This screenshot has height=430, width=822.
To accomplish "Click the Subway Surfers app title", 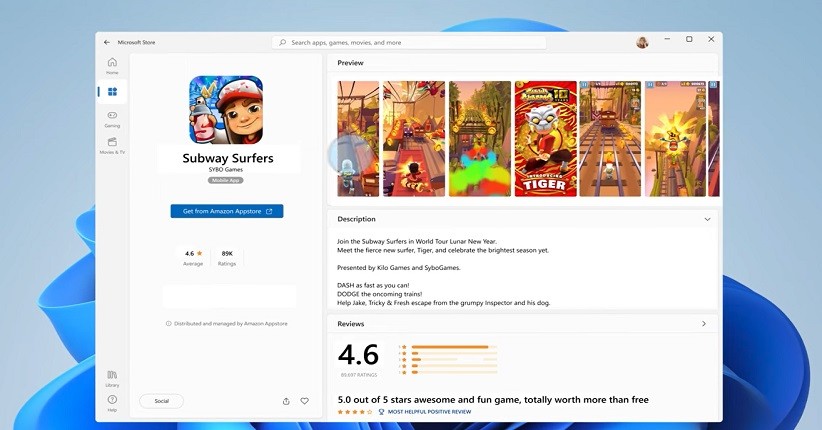I will click(x=228, y=158).
